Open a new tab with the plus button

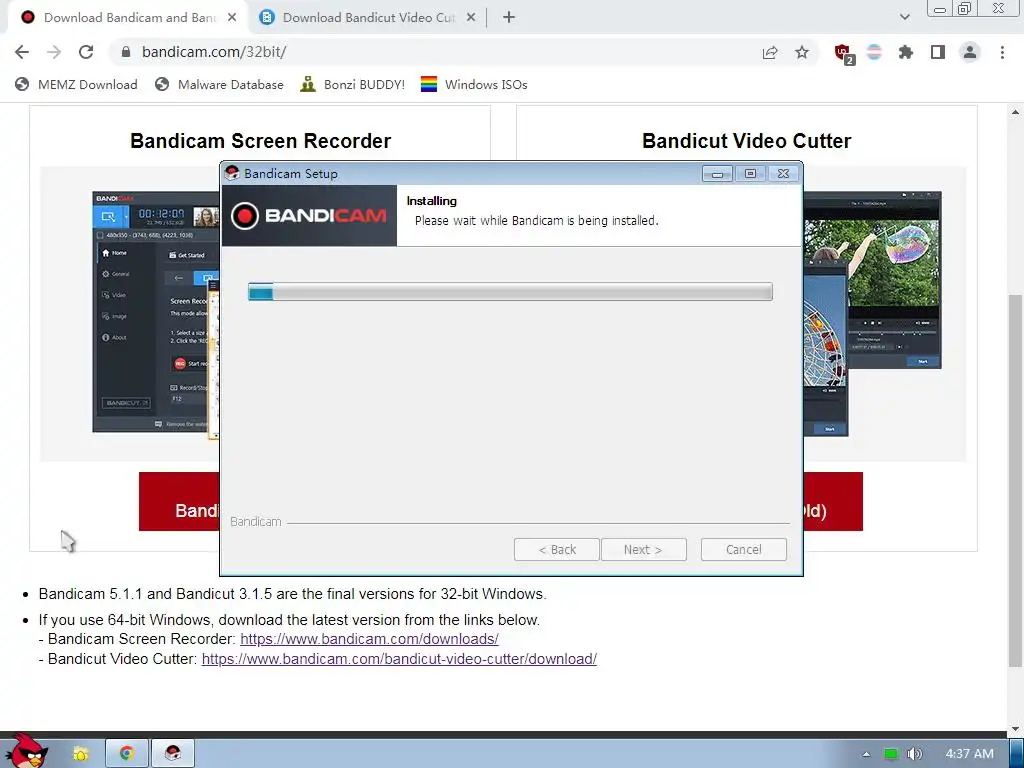pos(509,18)
